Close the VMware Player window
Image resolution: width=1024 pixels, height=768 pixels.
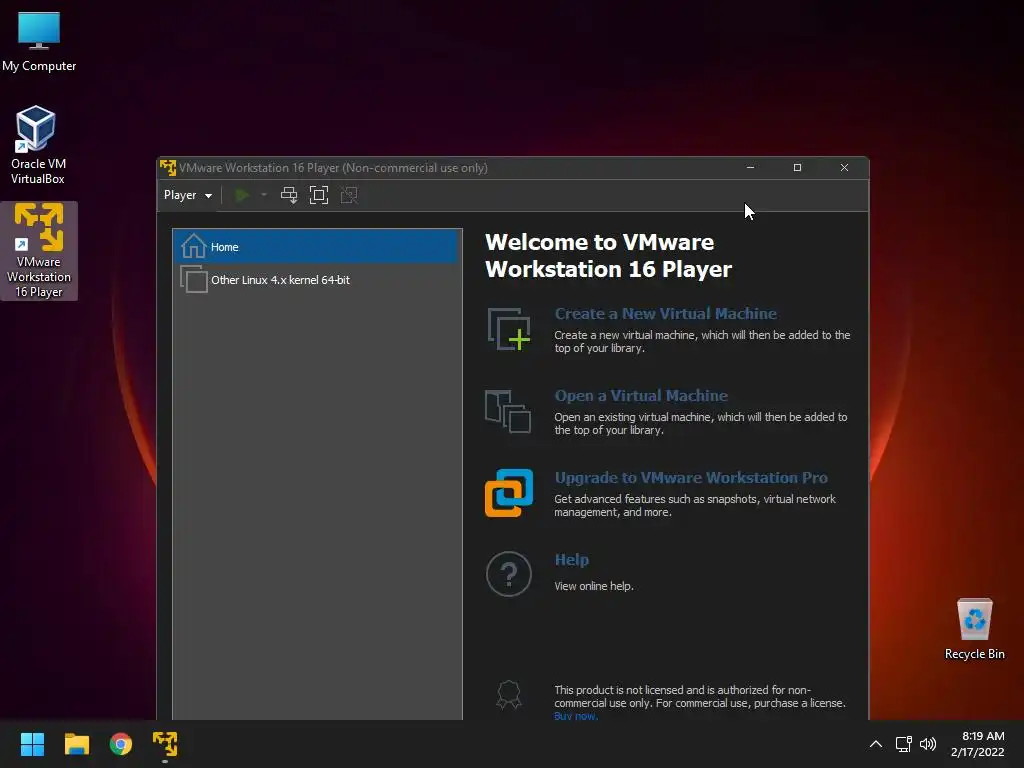point(844,168)
